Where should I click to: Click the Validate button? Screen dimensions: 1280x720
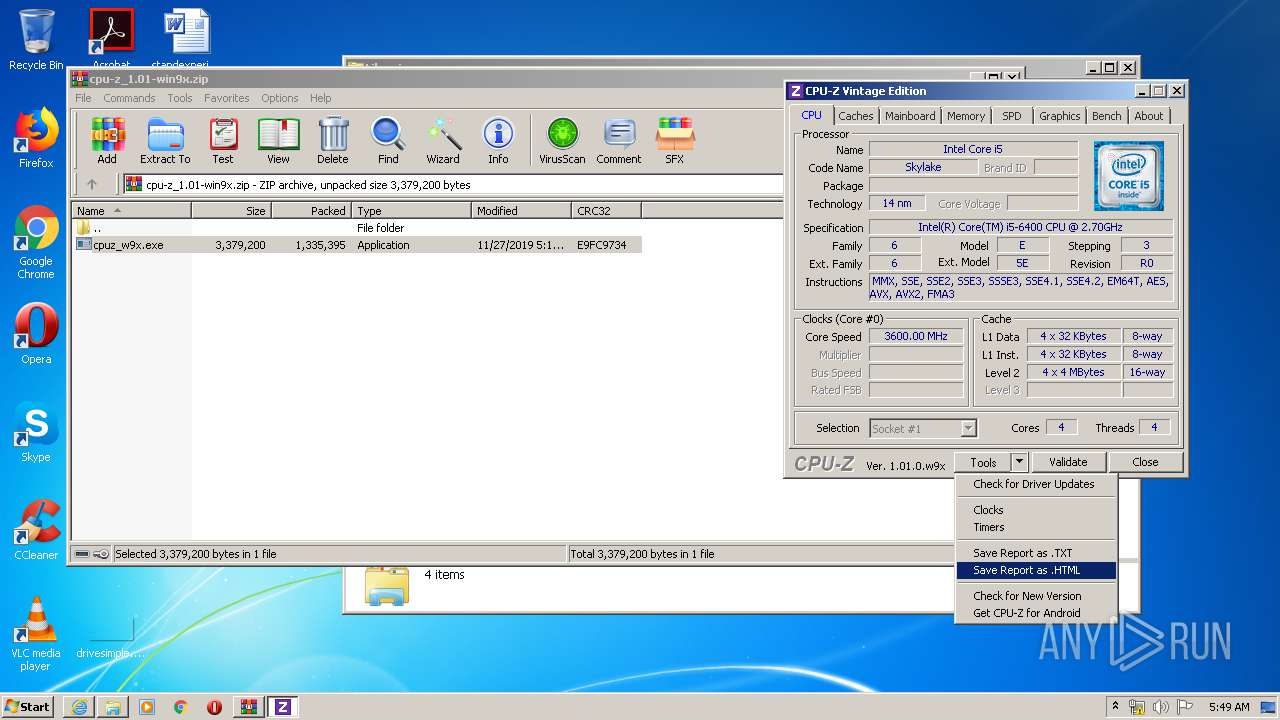pos(1068,462)
